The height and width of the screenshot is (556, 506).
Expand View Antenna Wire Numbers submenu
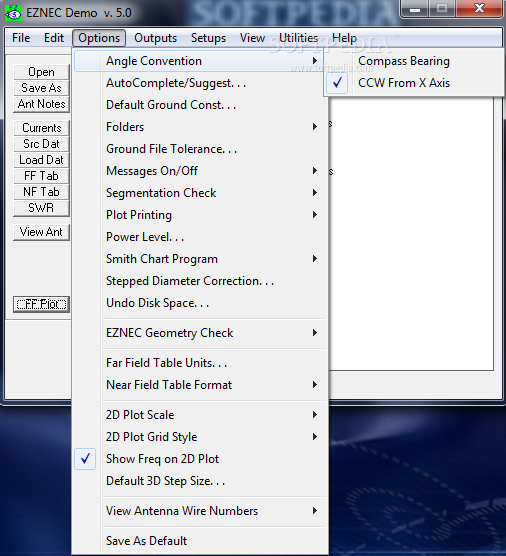[x=200, y=511]
